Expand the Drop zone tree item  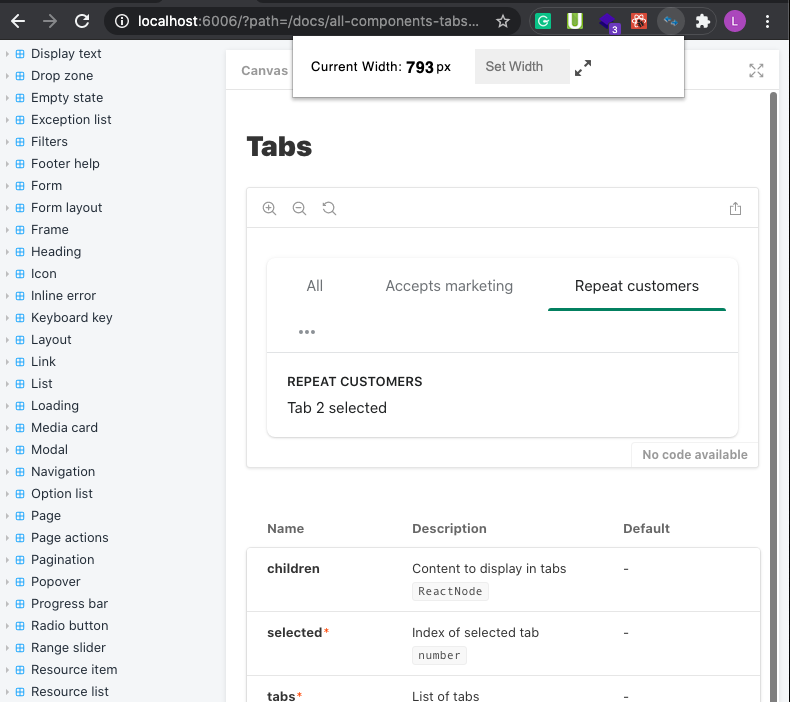coord(7,76)
